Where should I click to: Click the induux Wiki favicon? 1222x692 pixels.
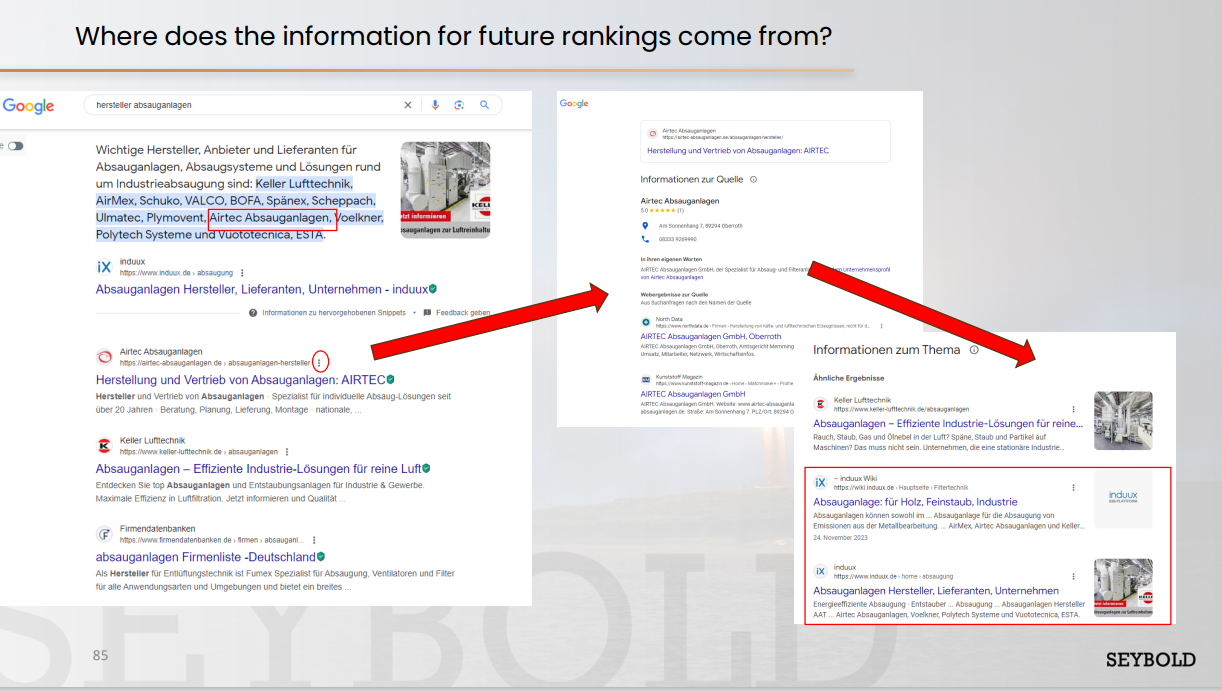coord(821,482)
